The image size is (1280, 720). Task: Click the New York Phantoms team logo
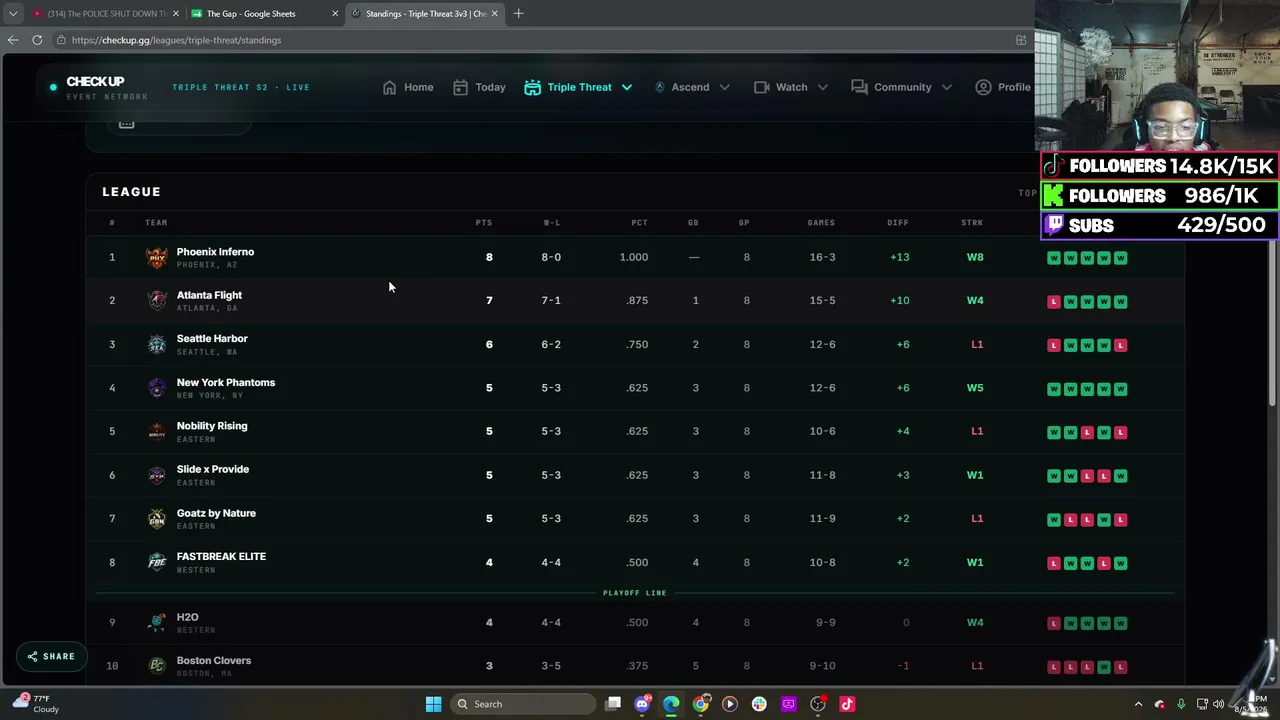tap(156, 388)
